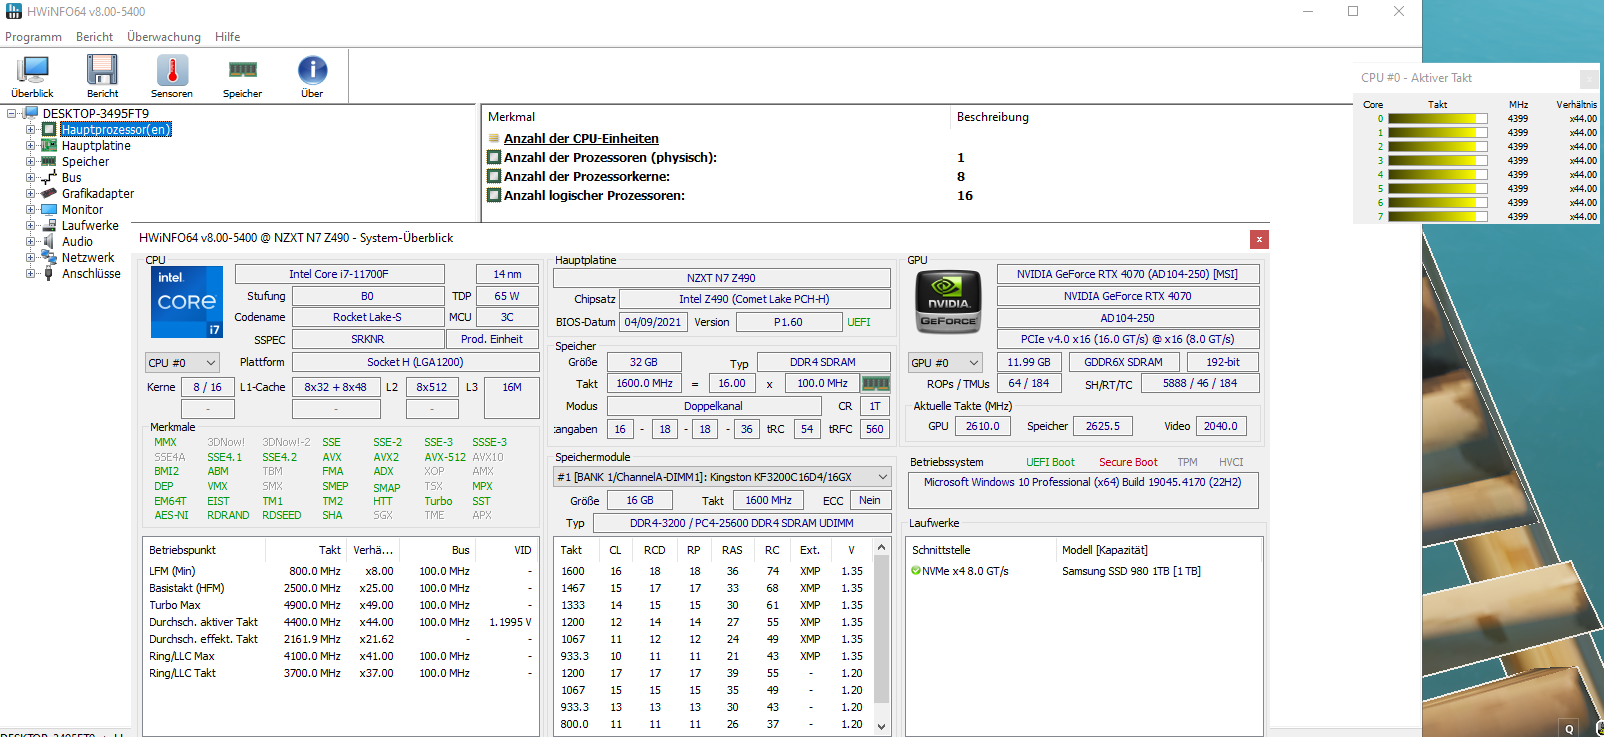Open the memory module Kingston dropdown
The width and height of the screenshot is (1604, 737).
723,477
